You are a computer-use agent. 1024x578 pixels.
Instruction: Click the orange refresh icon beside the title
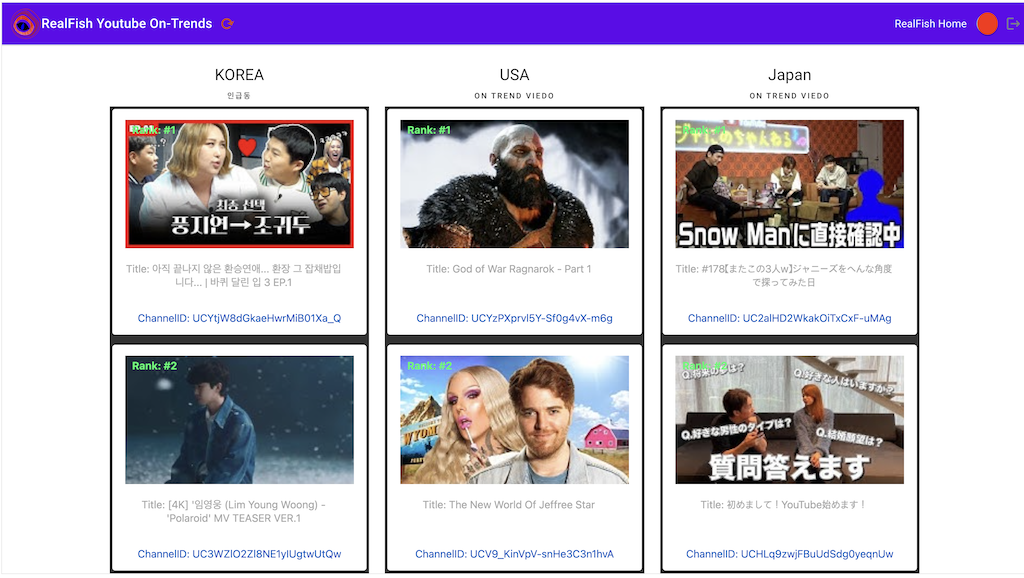pyautogui.click(x=227, y=24)
